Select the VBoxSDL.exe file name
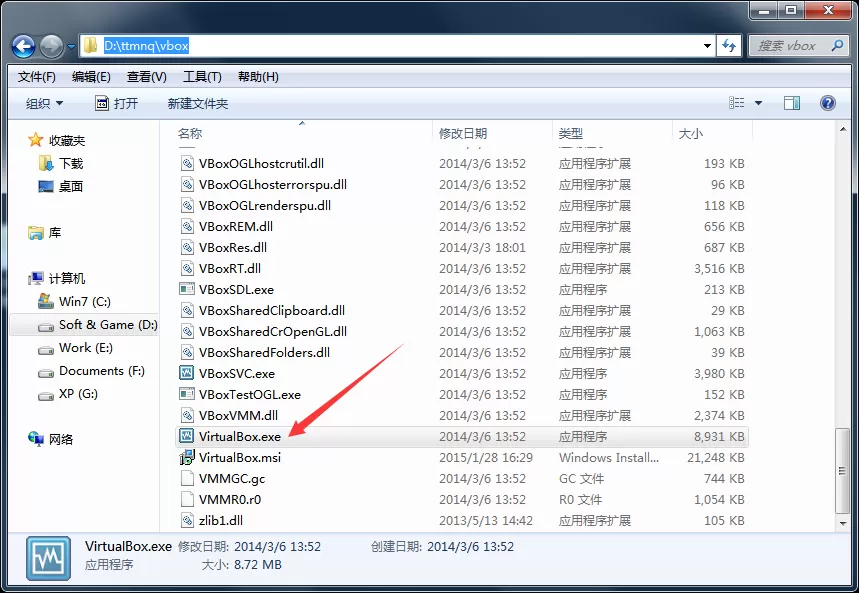 point(237,289)
